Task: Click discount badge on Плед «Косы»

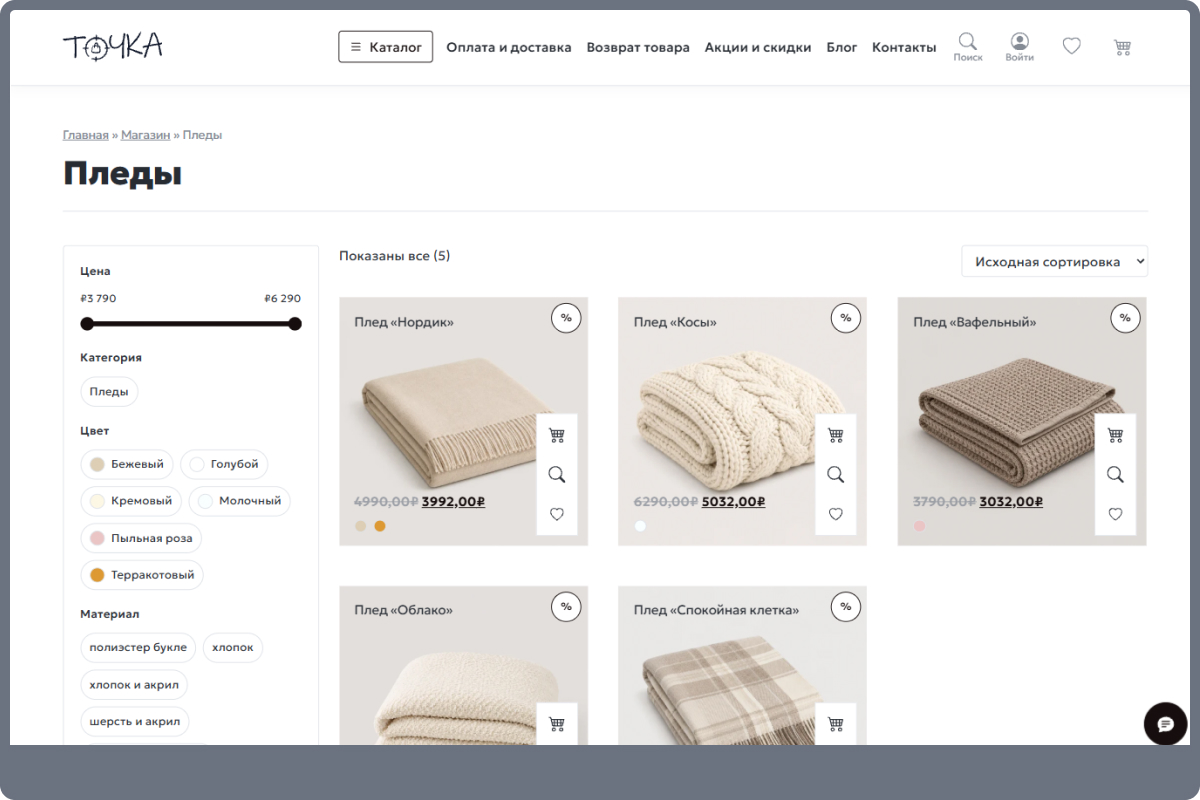Action: pos(845,318)
